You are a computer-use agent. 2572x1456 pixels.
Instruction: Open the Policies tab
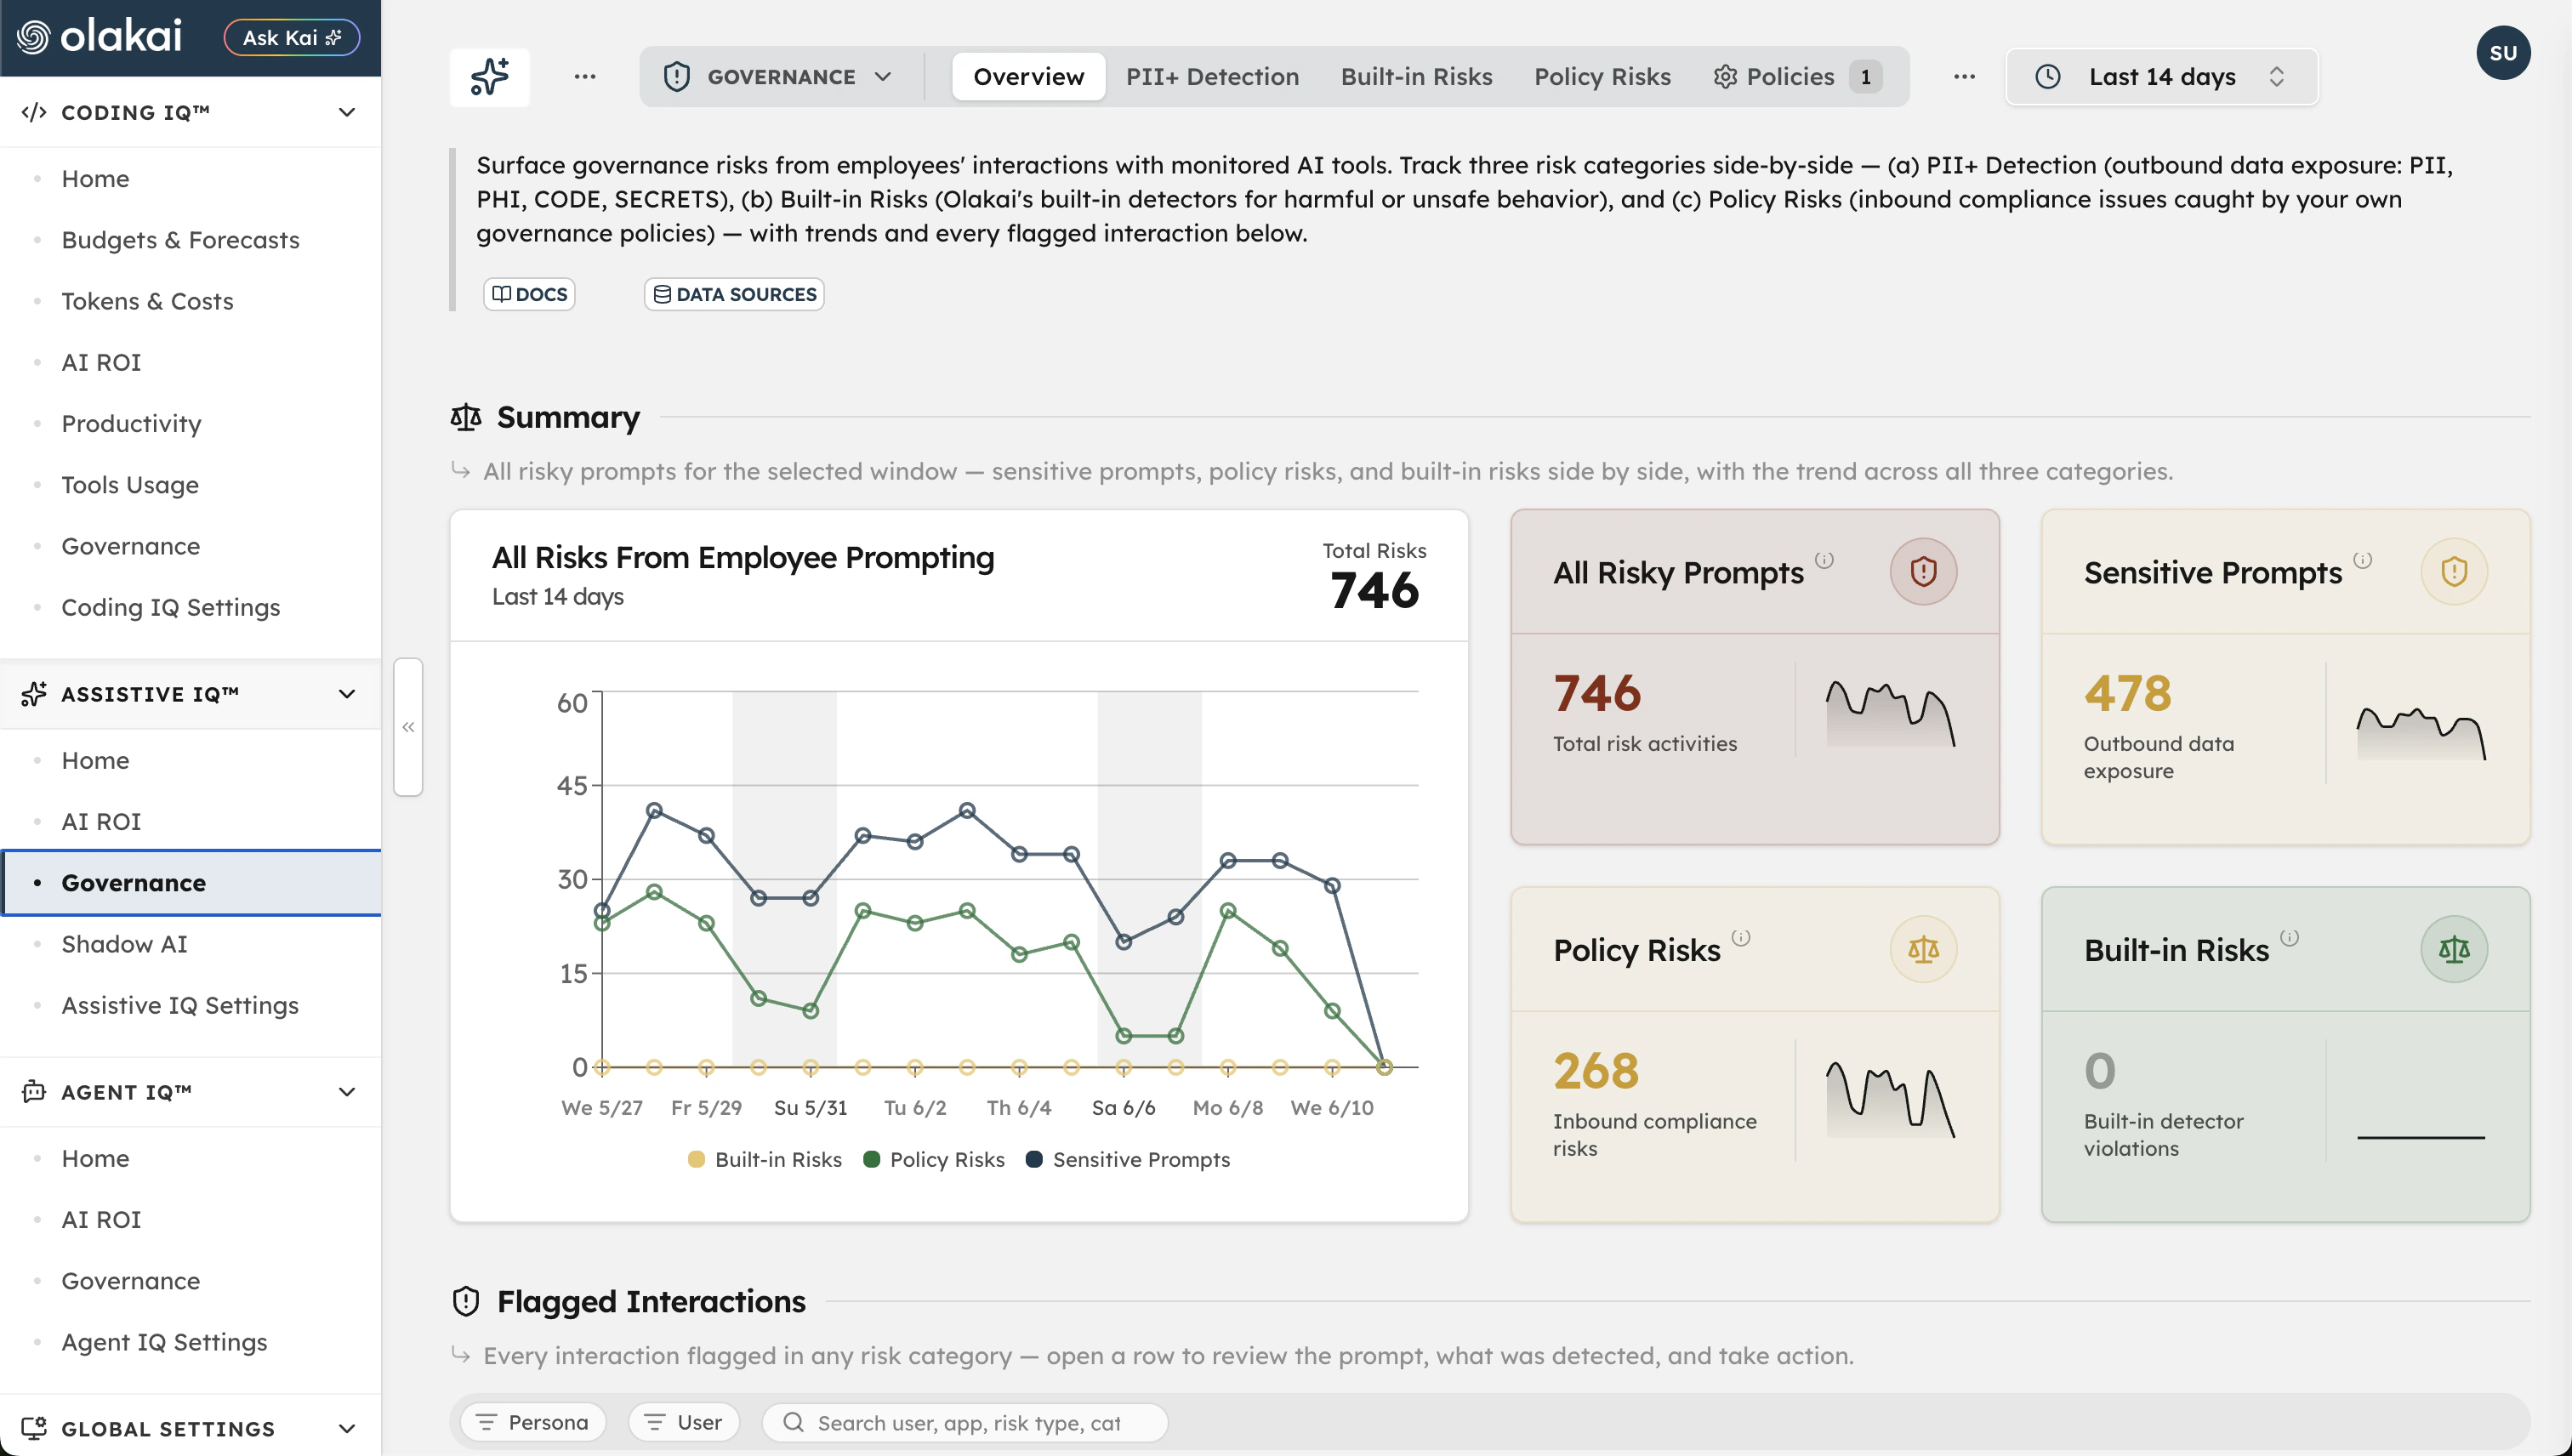1797,77
